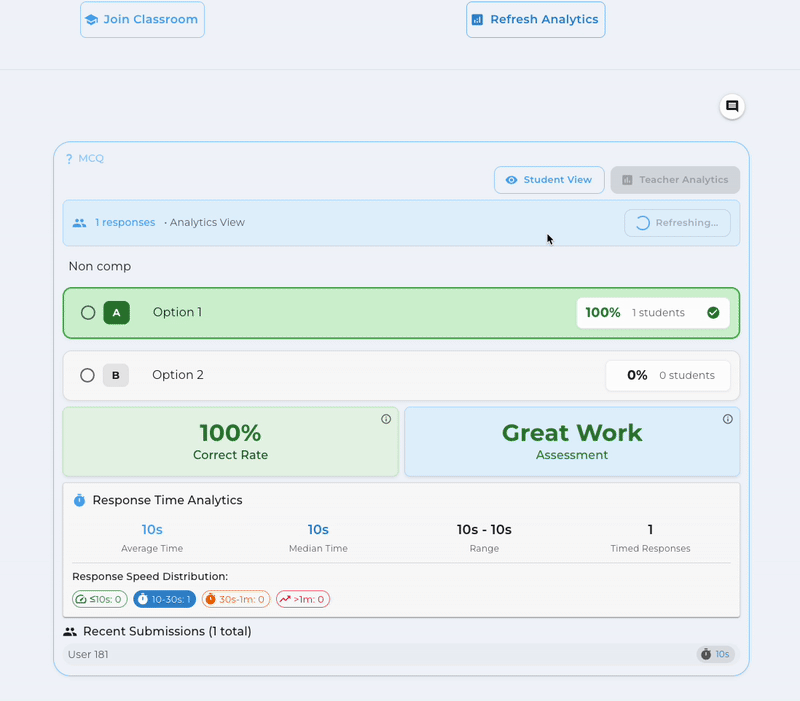Click the stopwatch icon beside Response Time Analytics
The height and width of the screenshot is (701, 800).
(81, 499)
